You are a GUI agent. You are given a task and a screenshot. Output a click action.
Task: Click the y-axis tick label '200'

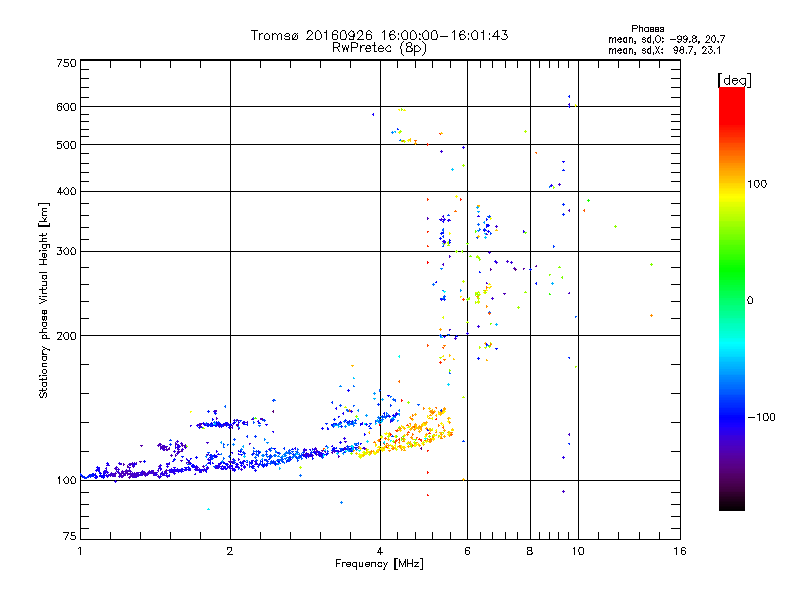tap(66, 336)
